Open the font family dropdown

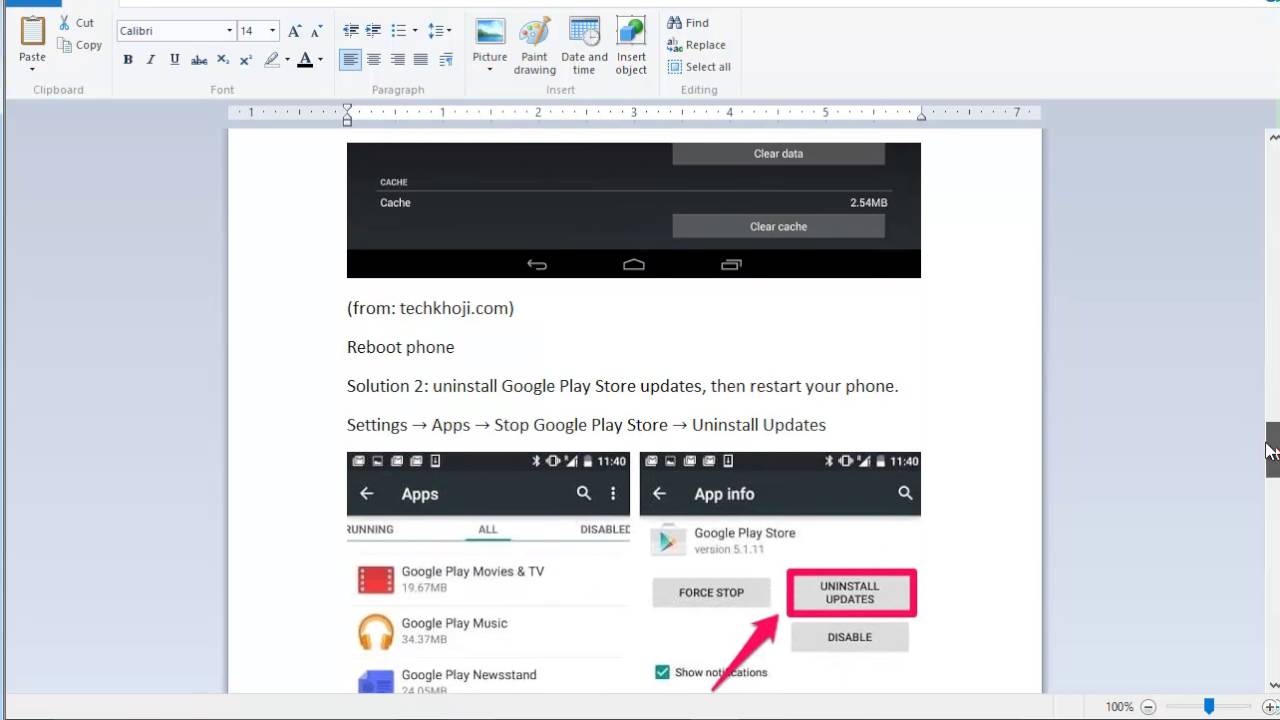229,31
